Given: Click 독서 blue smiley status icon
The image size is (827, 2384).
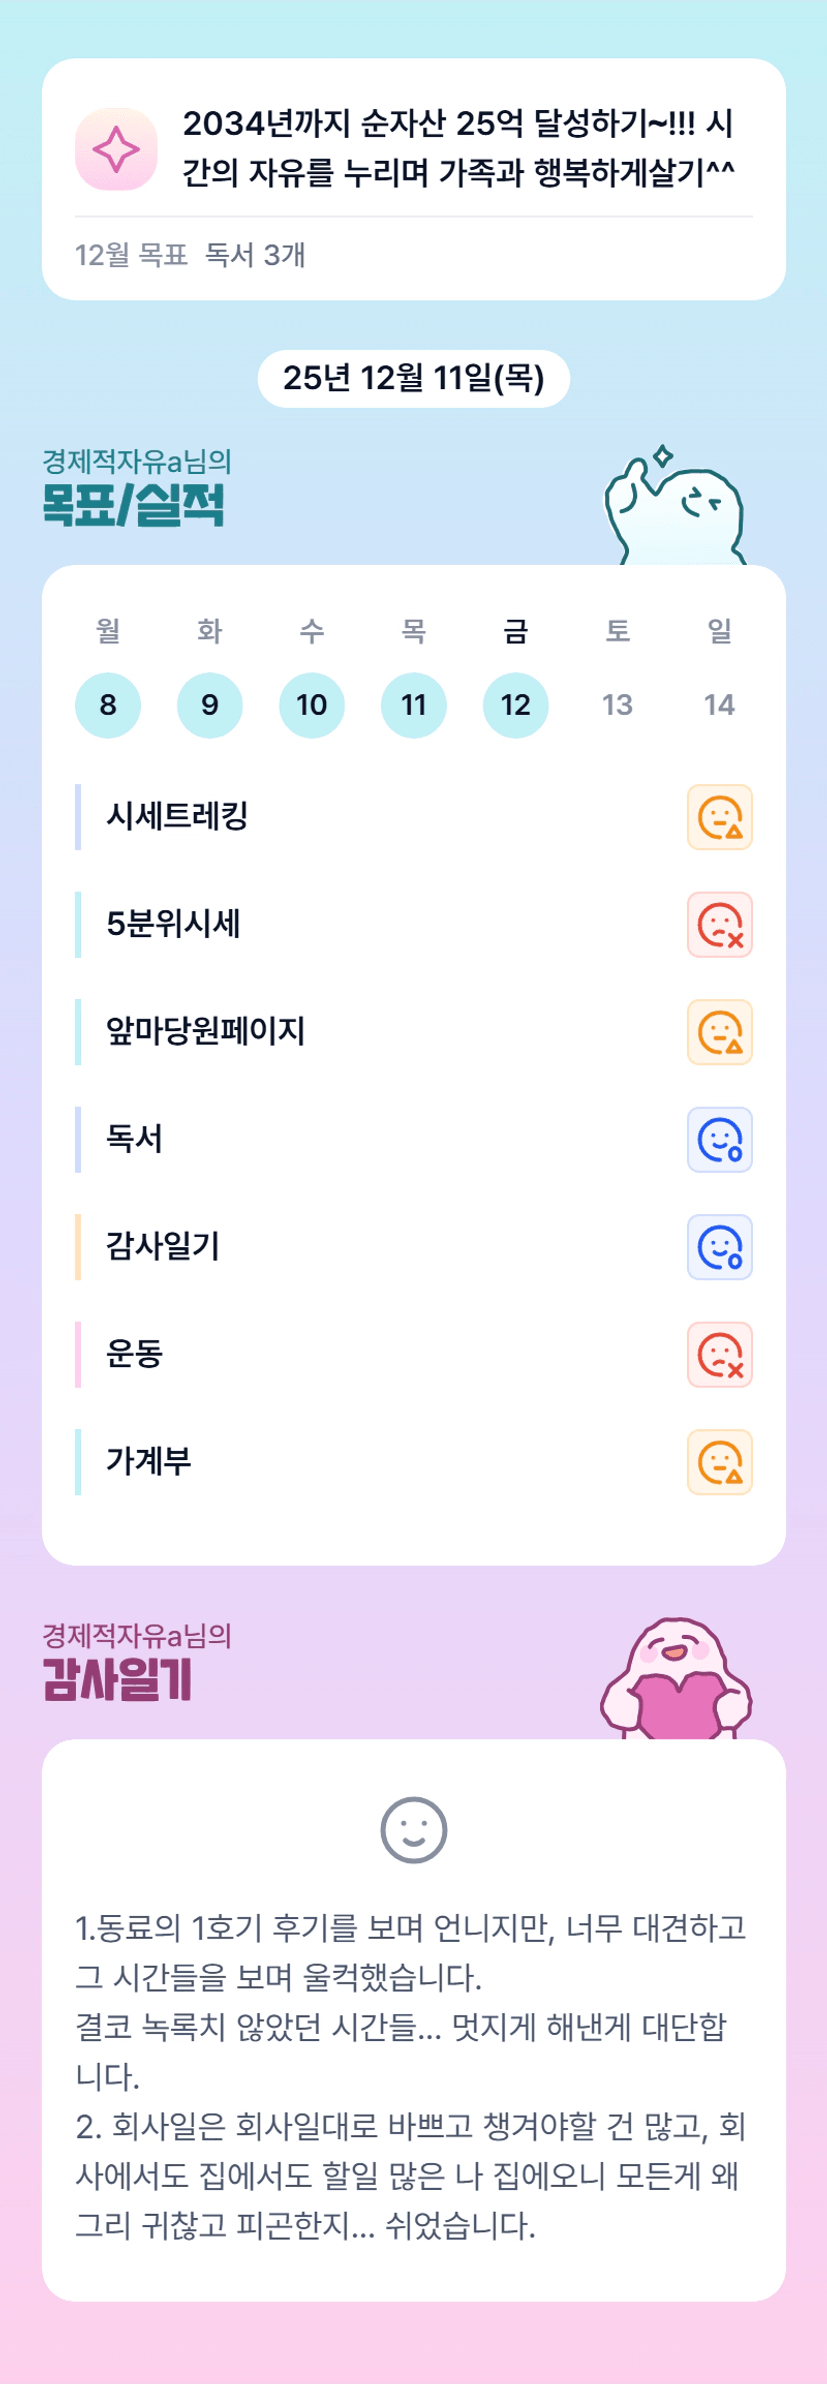Looking at the screenshot, I should pyautogui.click(x=719, y=1140).
